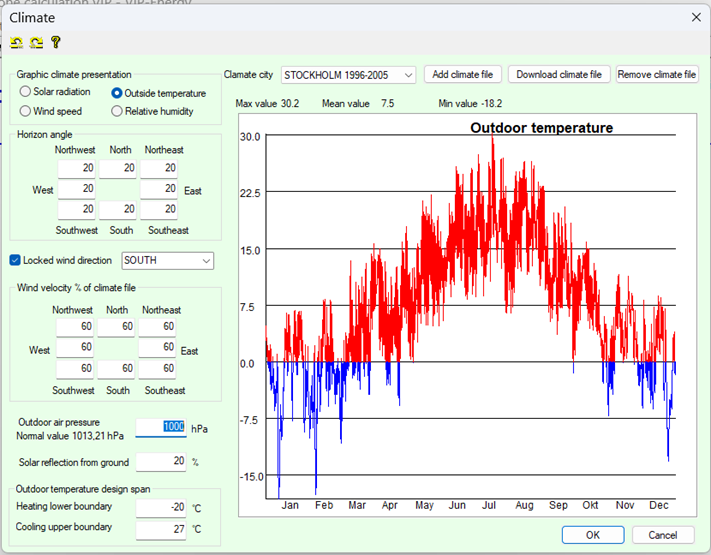Click the Cooling upper boundary field

[x=161, y=528]
